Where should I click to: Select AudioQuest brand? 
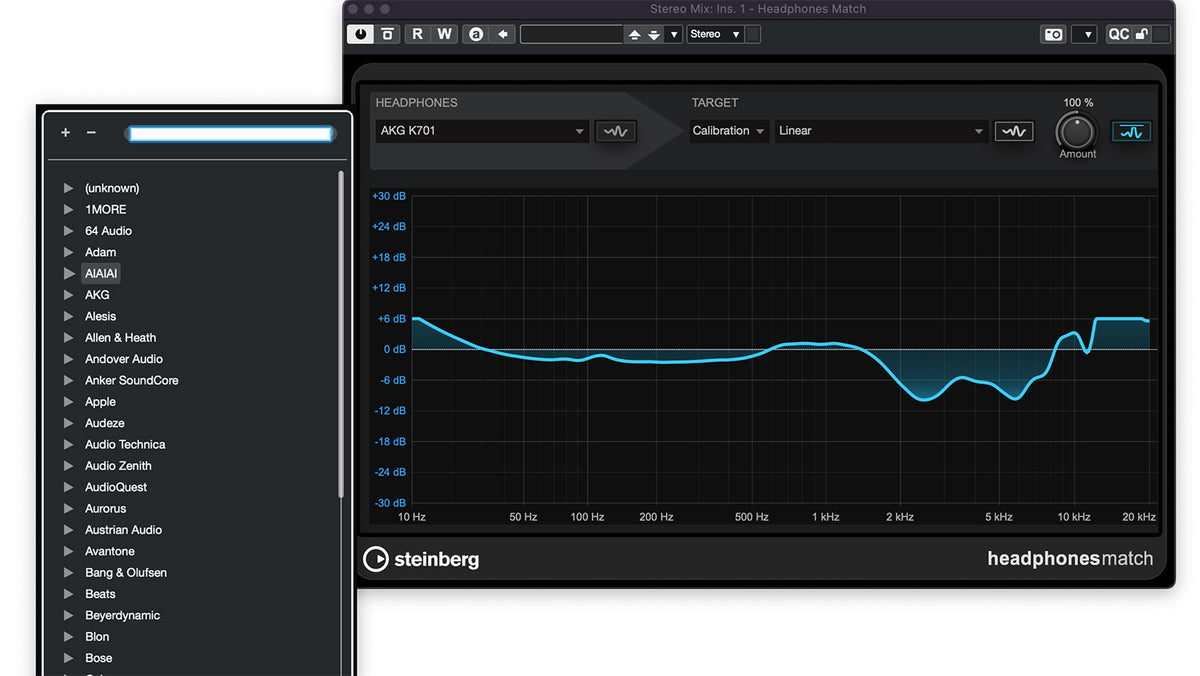pos(116,487)
